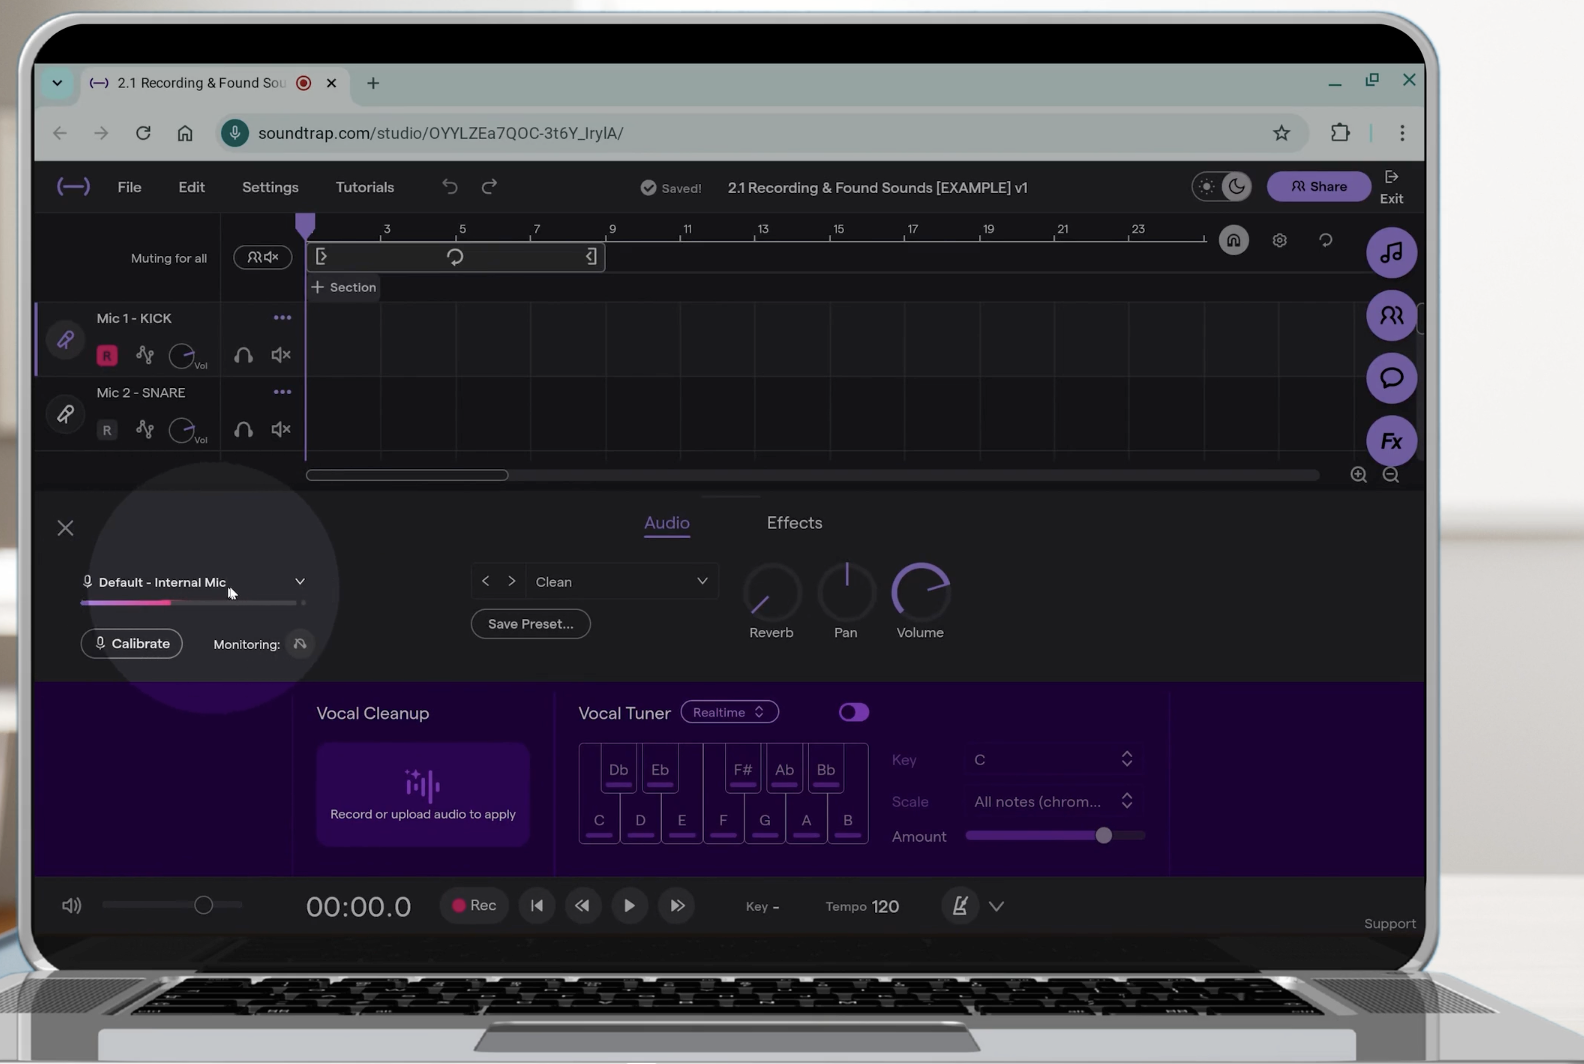Expand metronome options arrow
Image resolution: width=1584 pixels, height=1064 pixels.
pyautogui.click(x=996, y=907)
